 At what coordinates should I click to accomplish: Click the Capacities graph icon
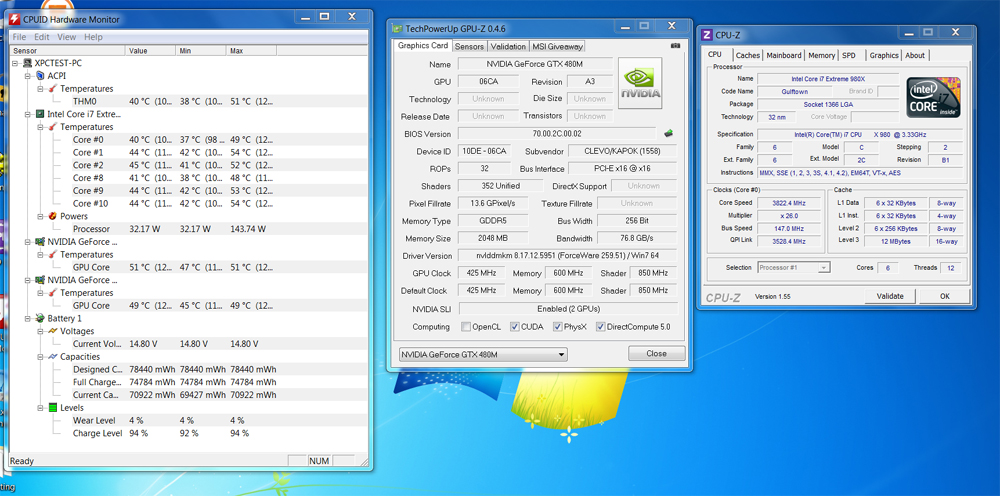point(53,356)
